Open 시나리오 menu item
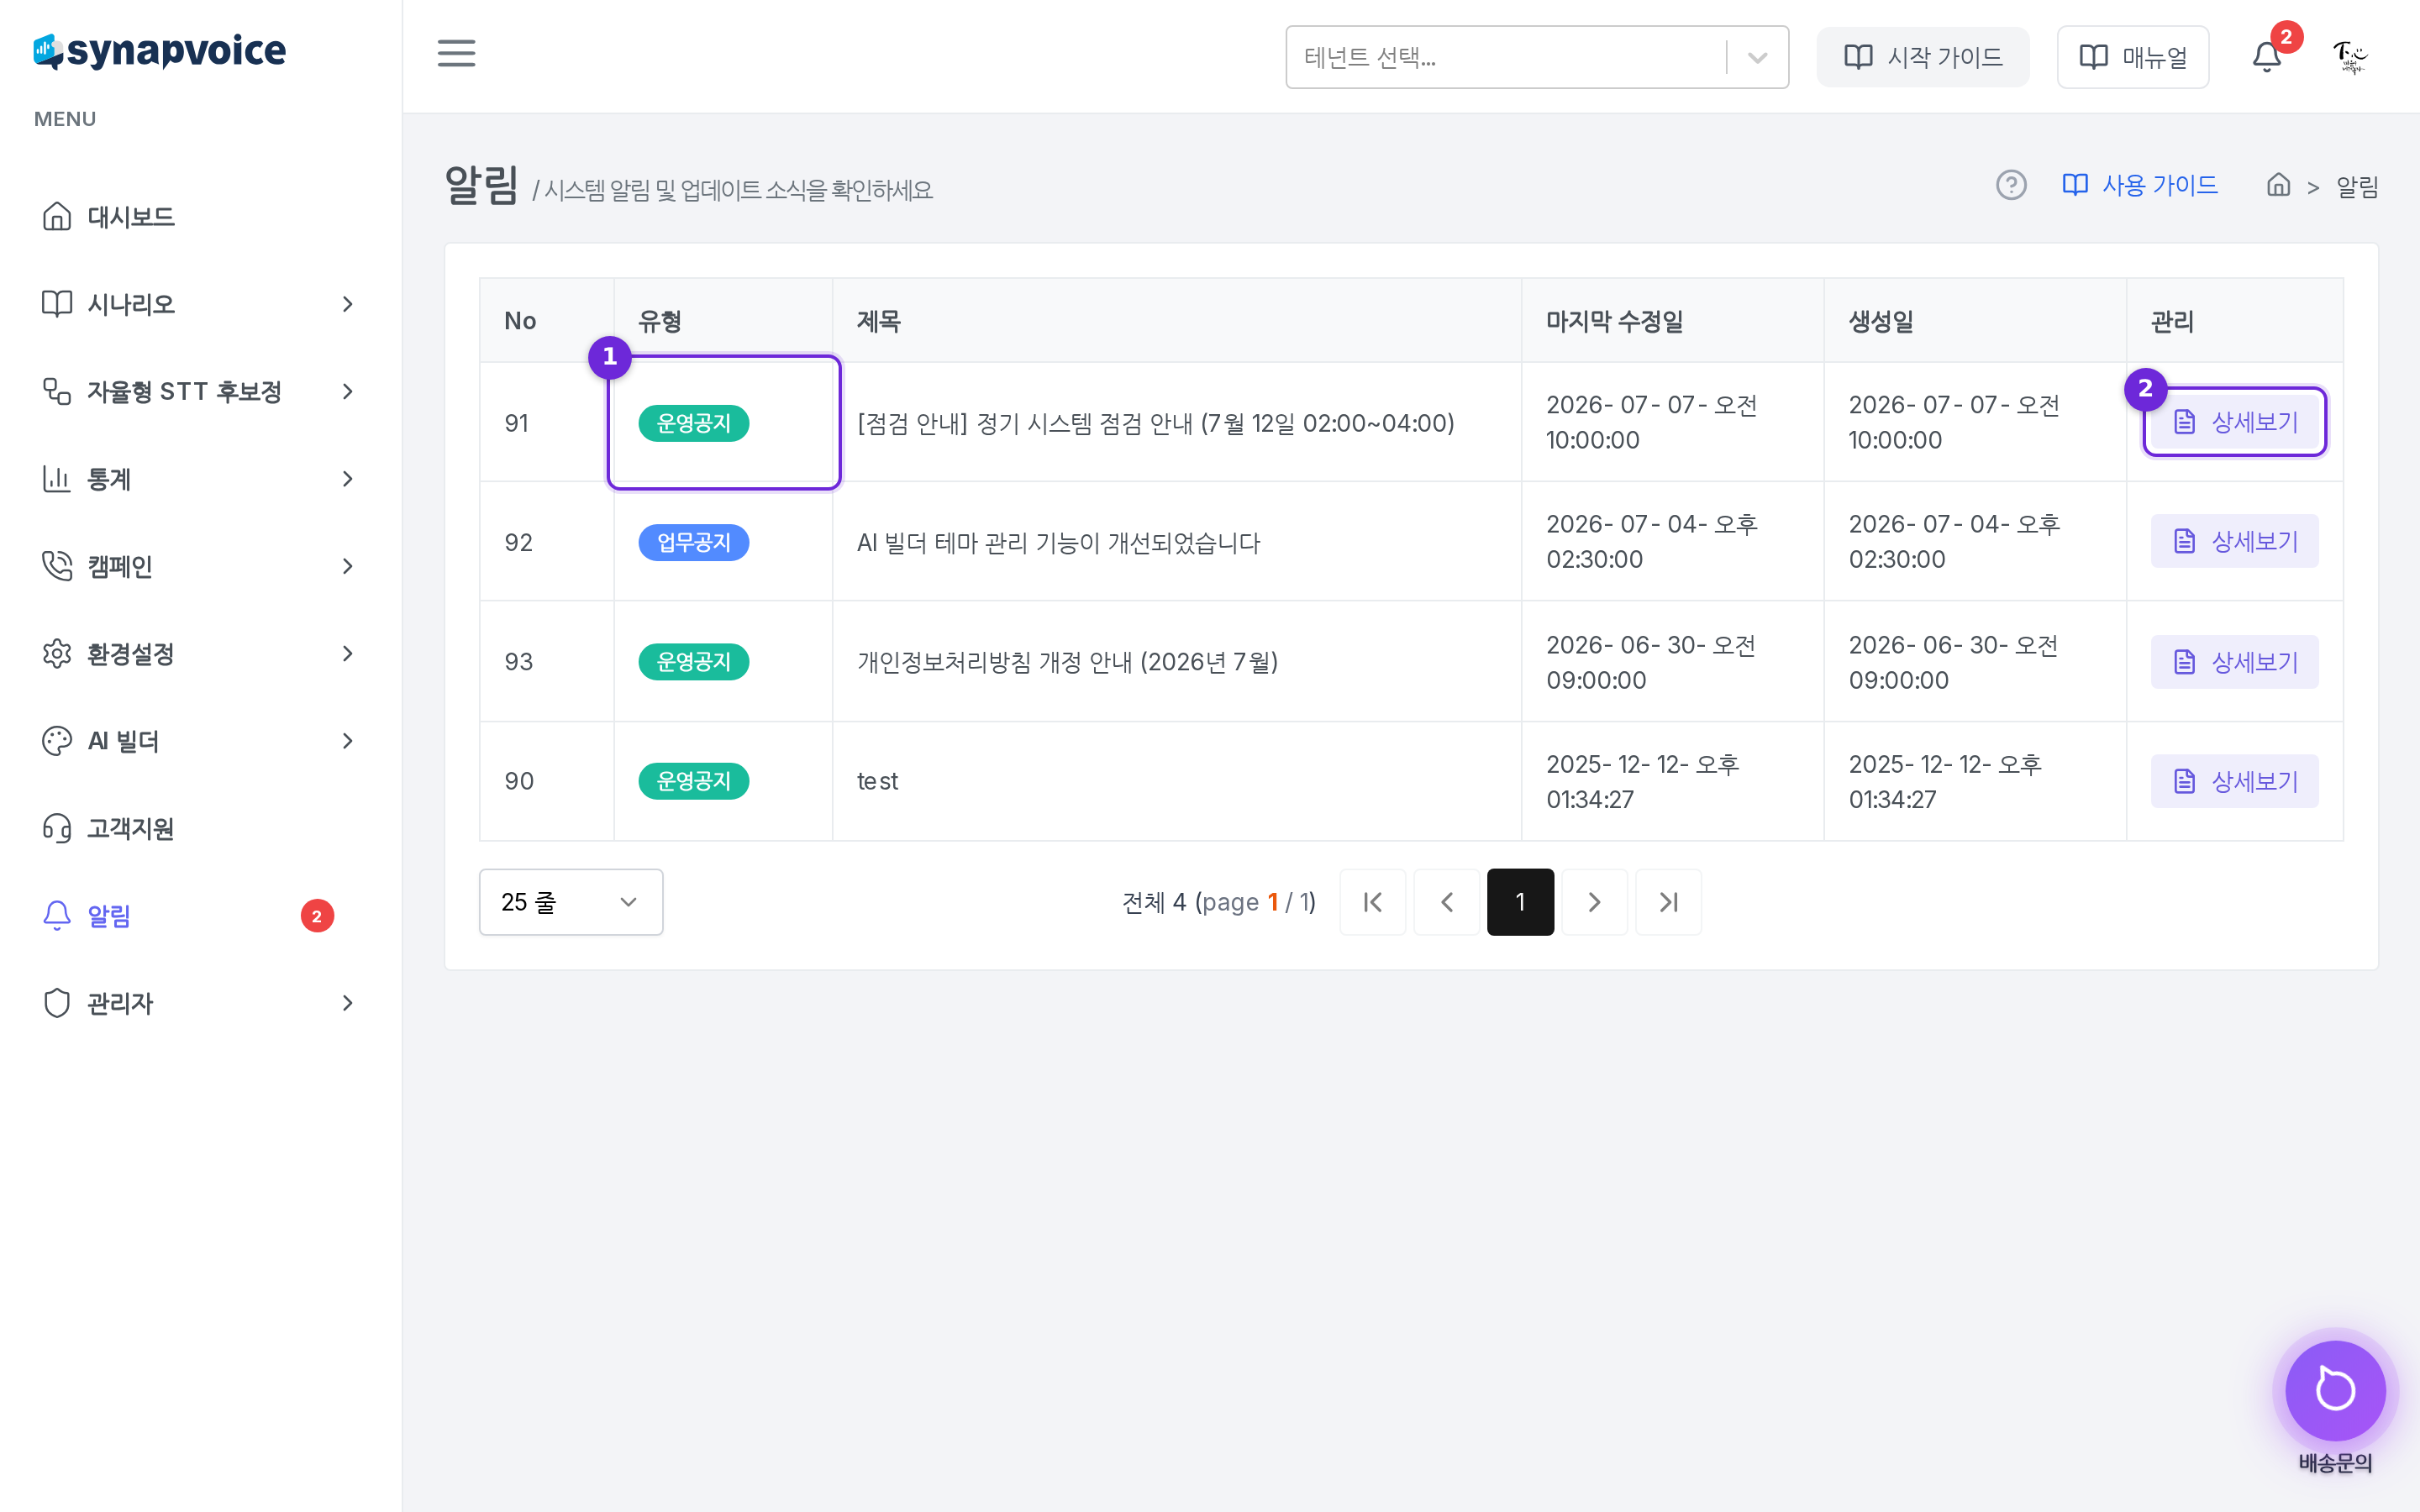The height and width of the screenshot is (1512, 2420). click(200, 304)
